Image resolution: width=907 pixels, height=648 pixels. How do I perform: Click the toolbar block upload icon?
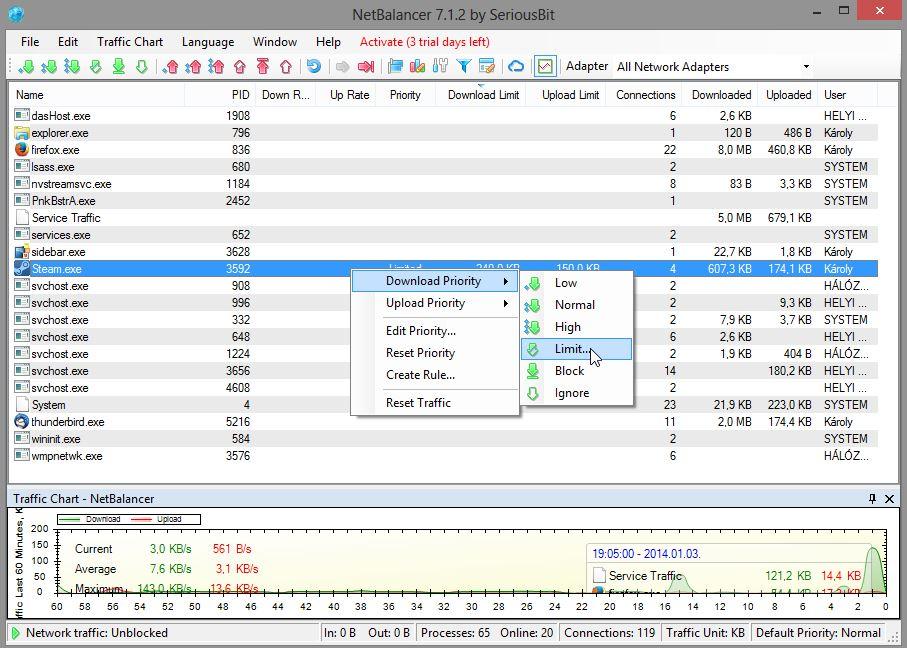[x=263, y=67]
